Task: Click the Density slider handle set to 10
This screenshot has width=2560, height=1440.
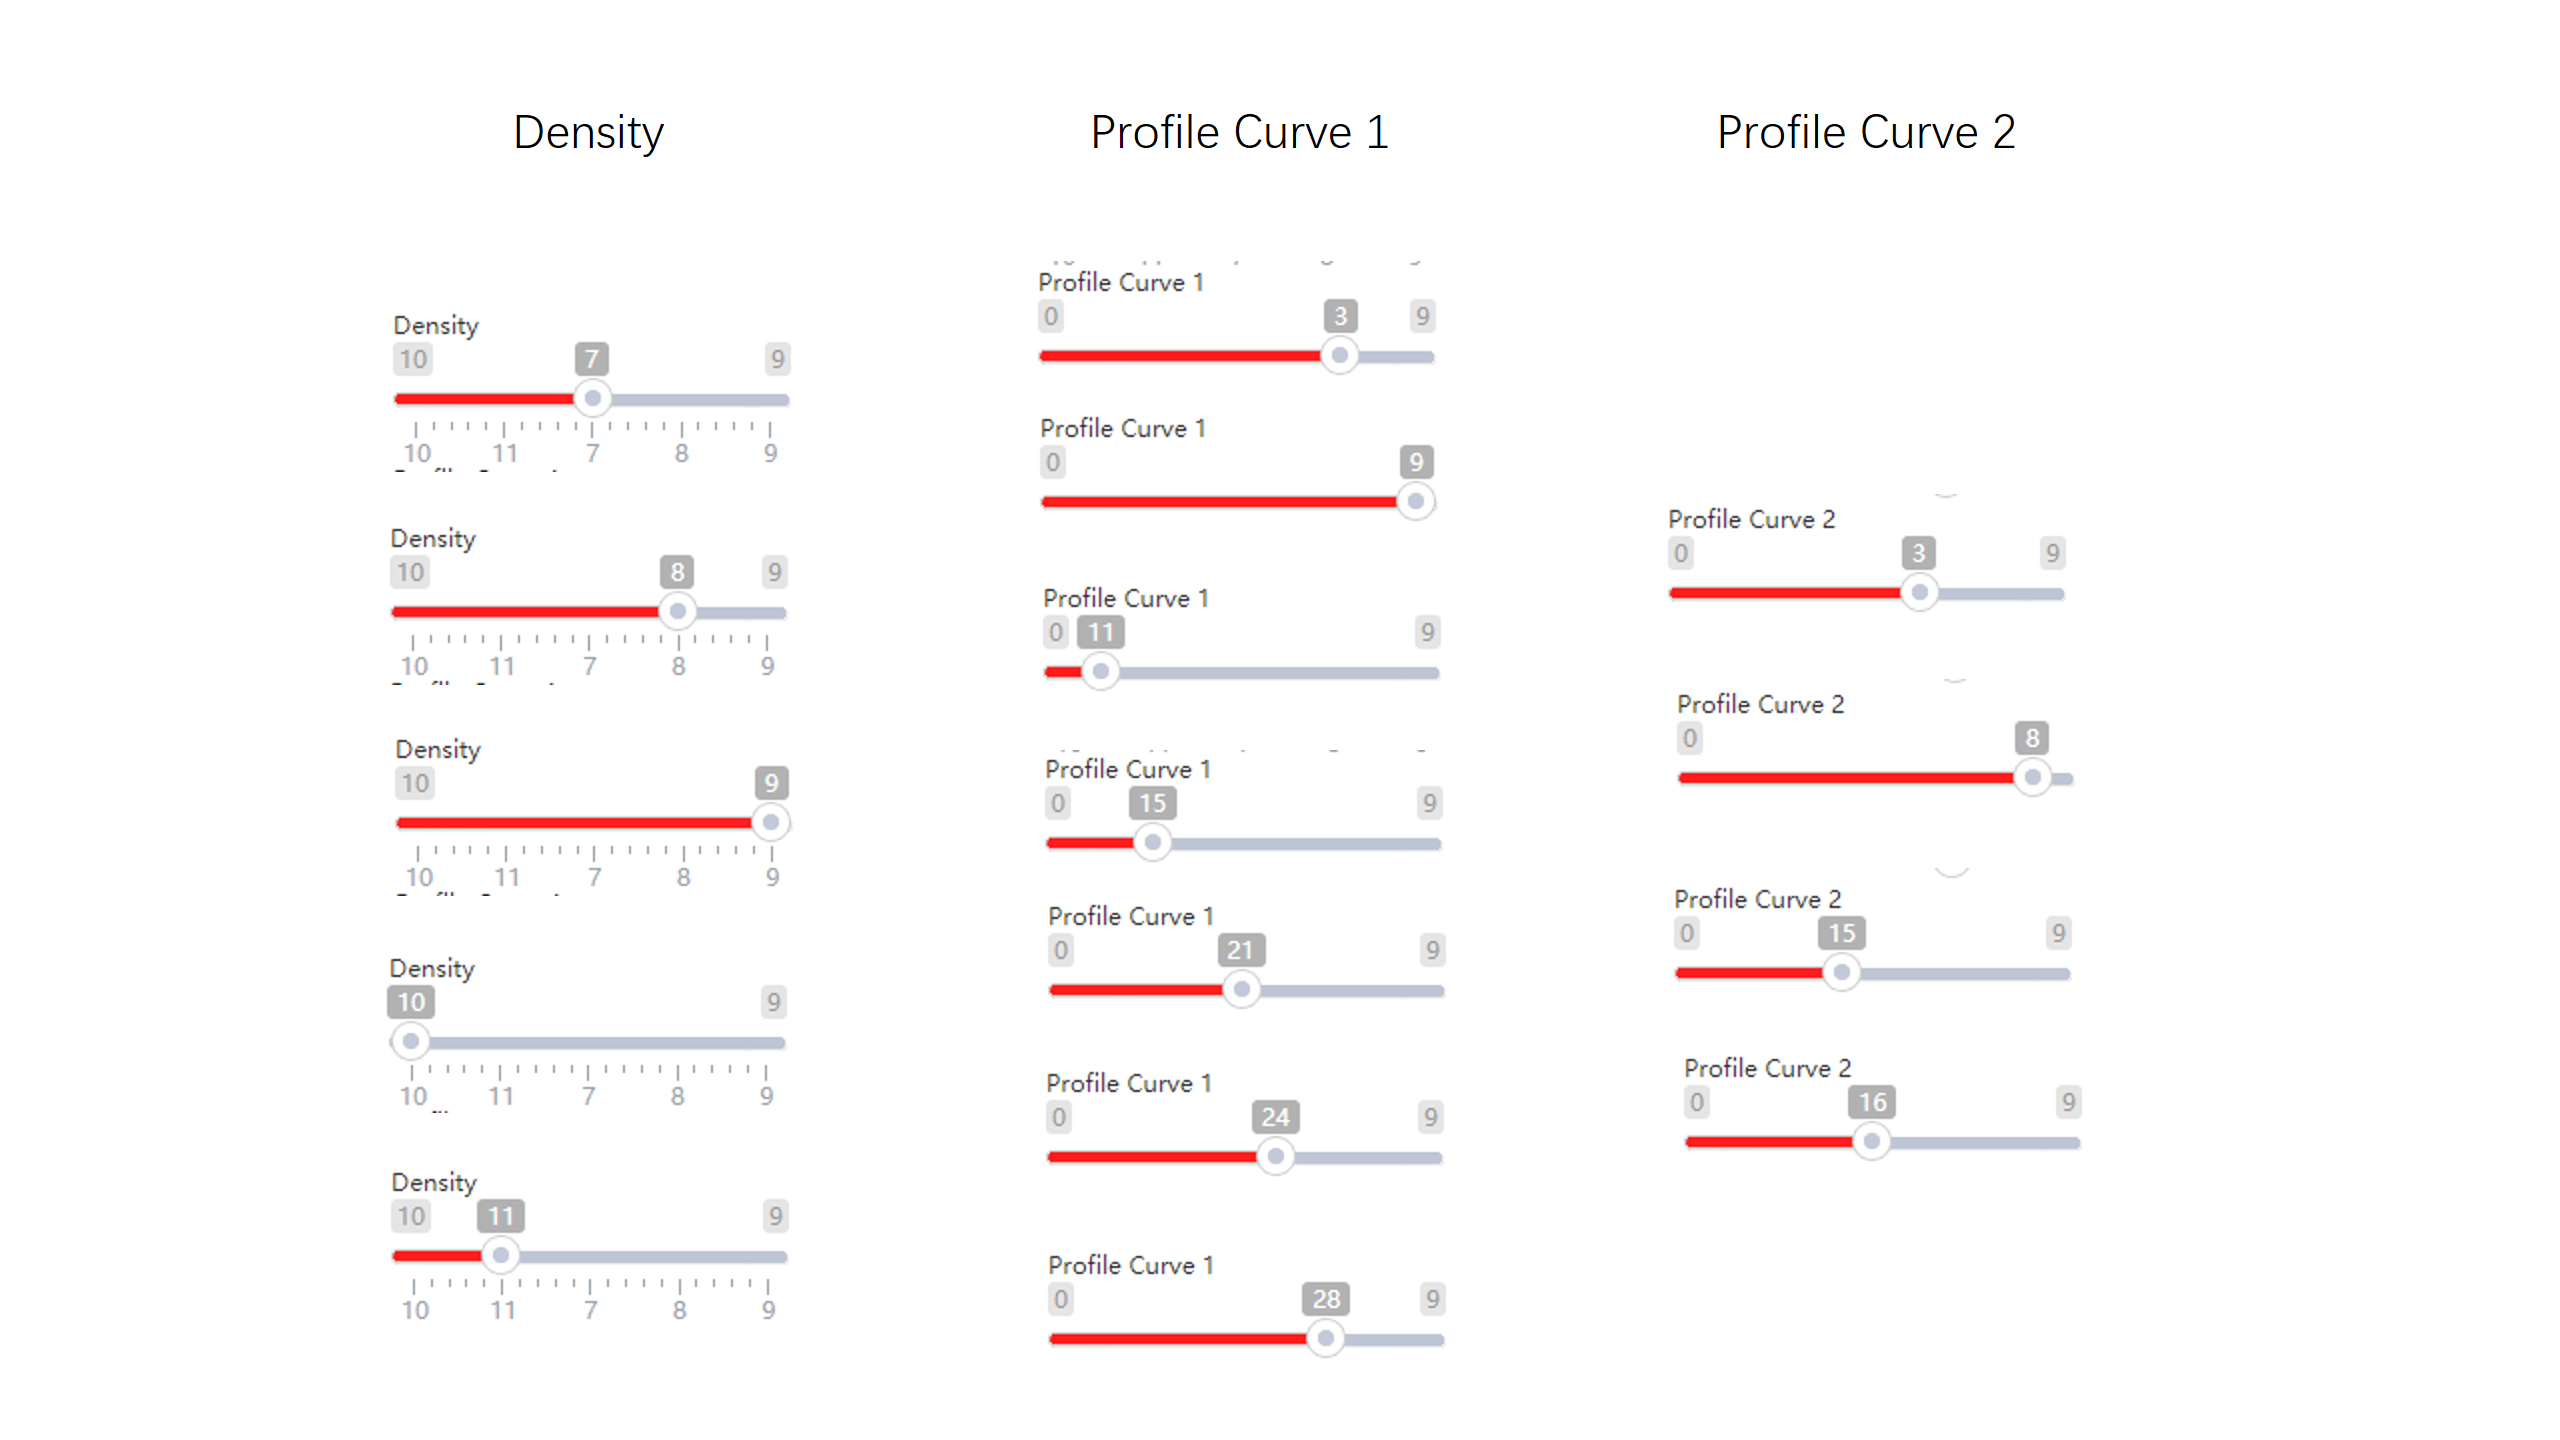Action: (410, 1041)
